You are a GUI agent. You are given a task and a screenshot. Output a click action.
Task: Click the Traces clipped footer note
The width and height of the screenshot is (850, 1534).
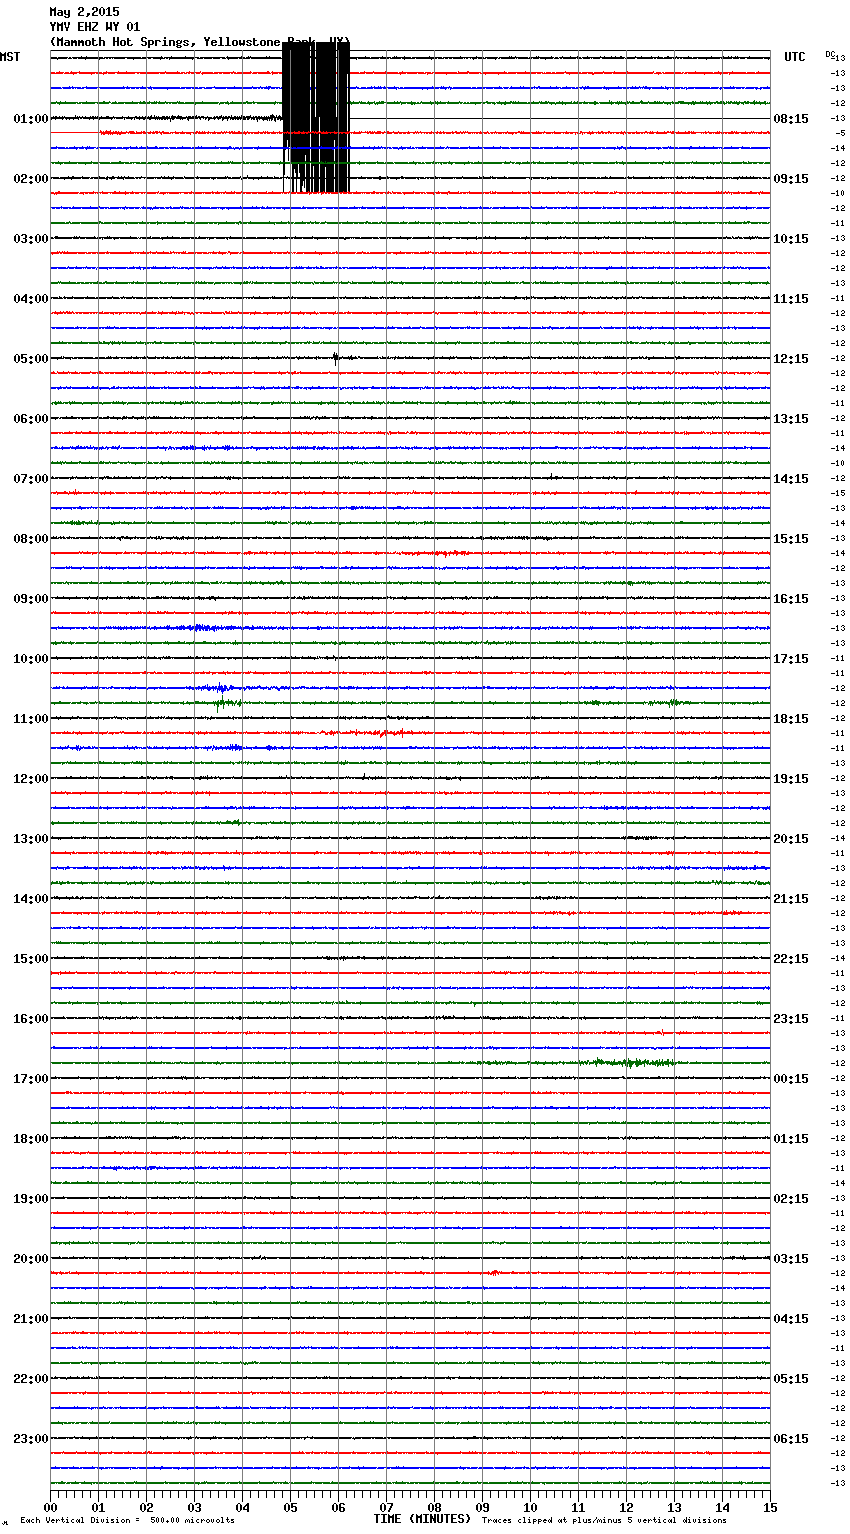(604, 1521)
